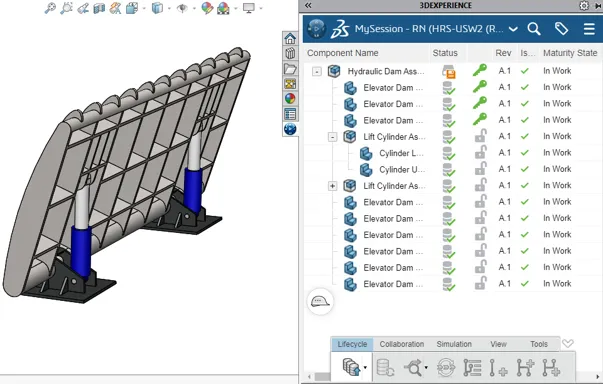Open the 3DEXPERIENCE globe task pane tab
Viewport: 603px width, 384px height.
pos(290,129)
